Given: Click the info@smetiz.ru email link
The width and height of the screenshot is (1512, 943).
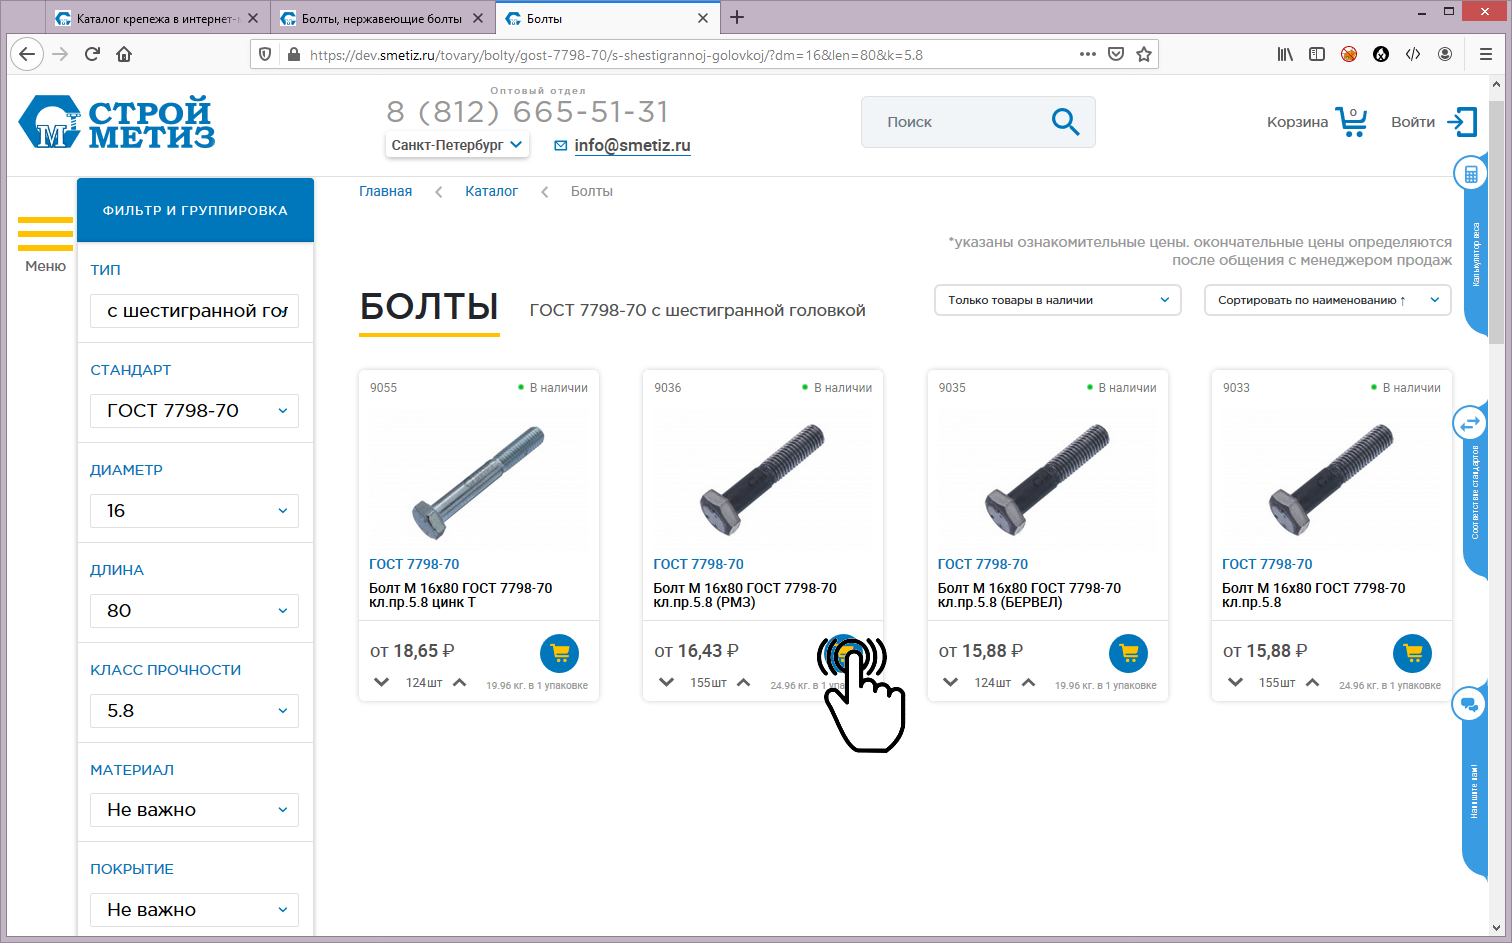Looking at the screenshot, I should pyautogui.click(x=632, y=146).
